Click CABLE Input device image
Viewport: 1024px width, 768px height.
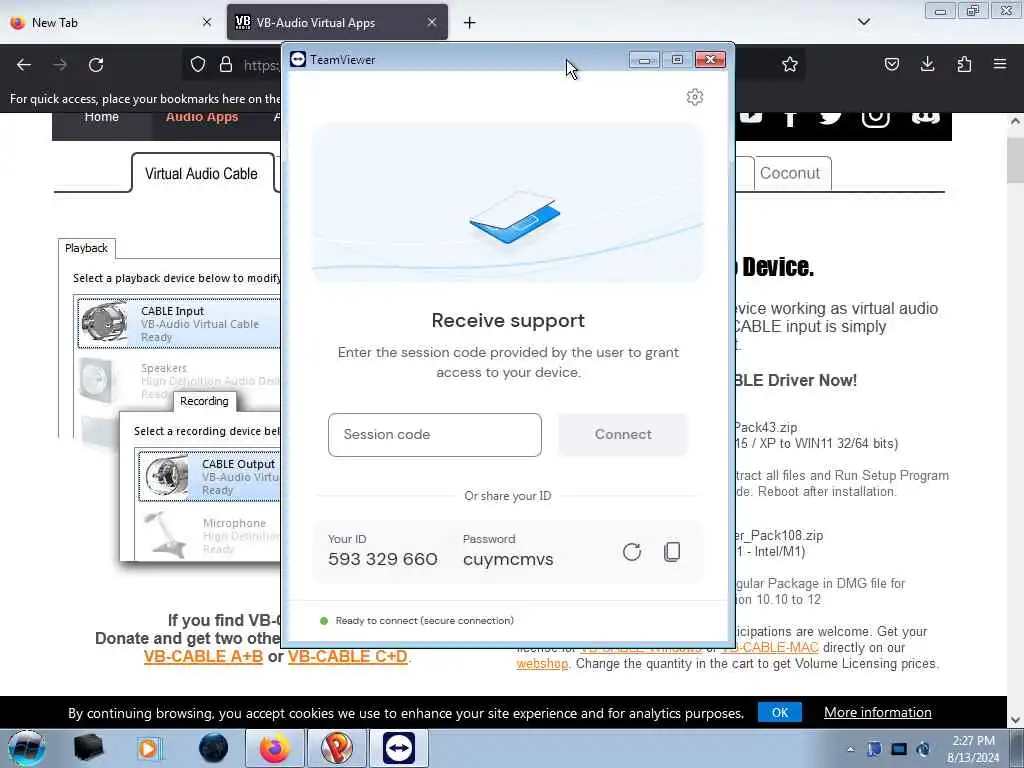point(106,323)
